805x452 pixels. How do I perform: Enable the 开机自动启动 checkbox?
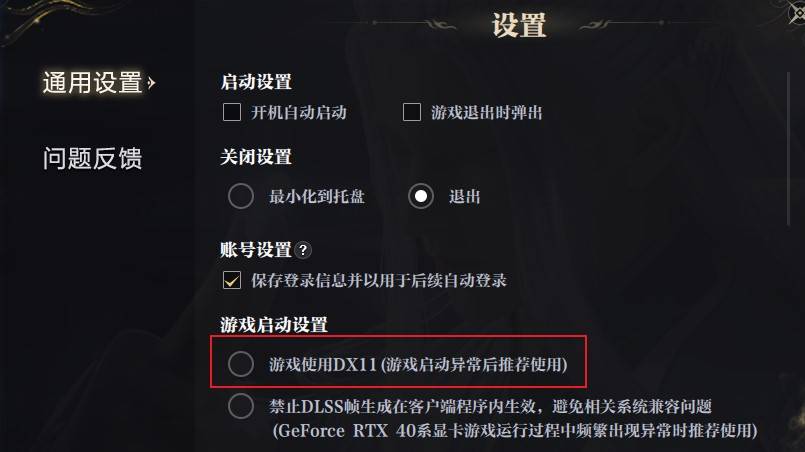click(232, 112)
